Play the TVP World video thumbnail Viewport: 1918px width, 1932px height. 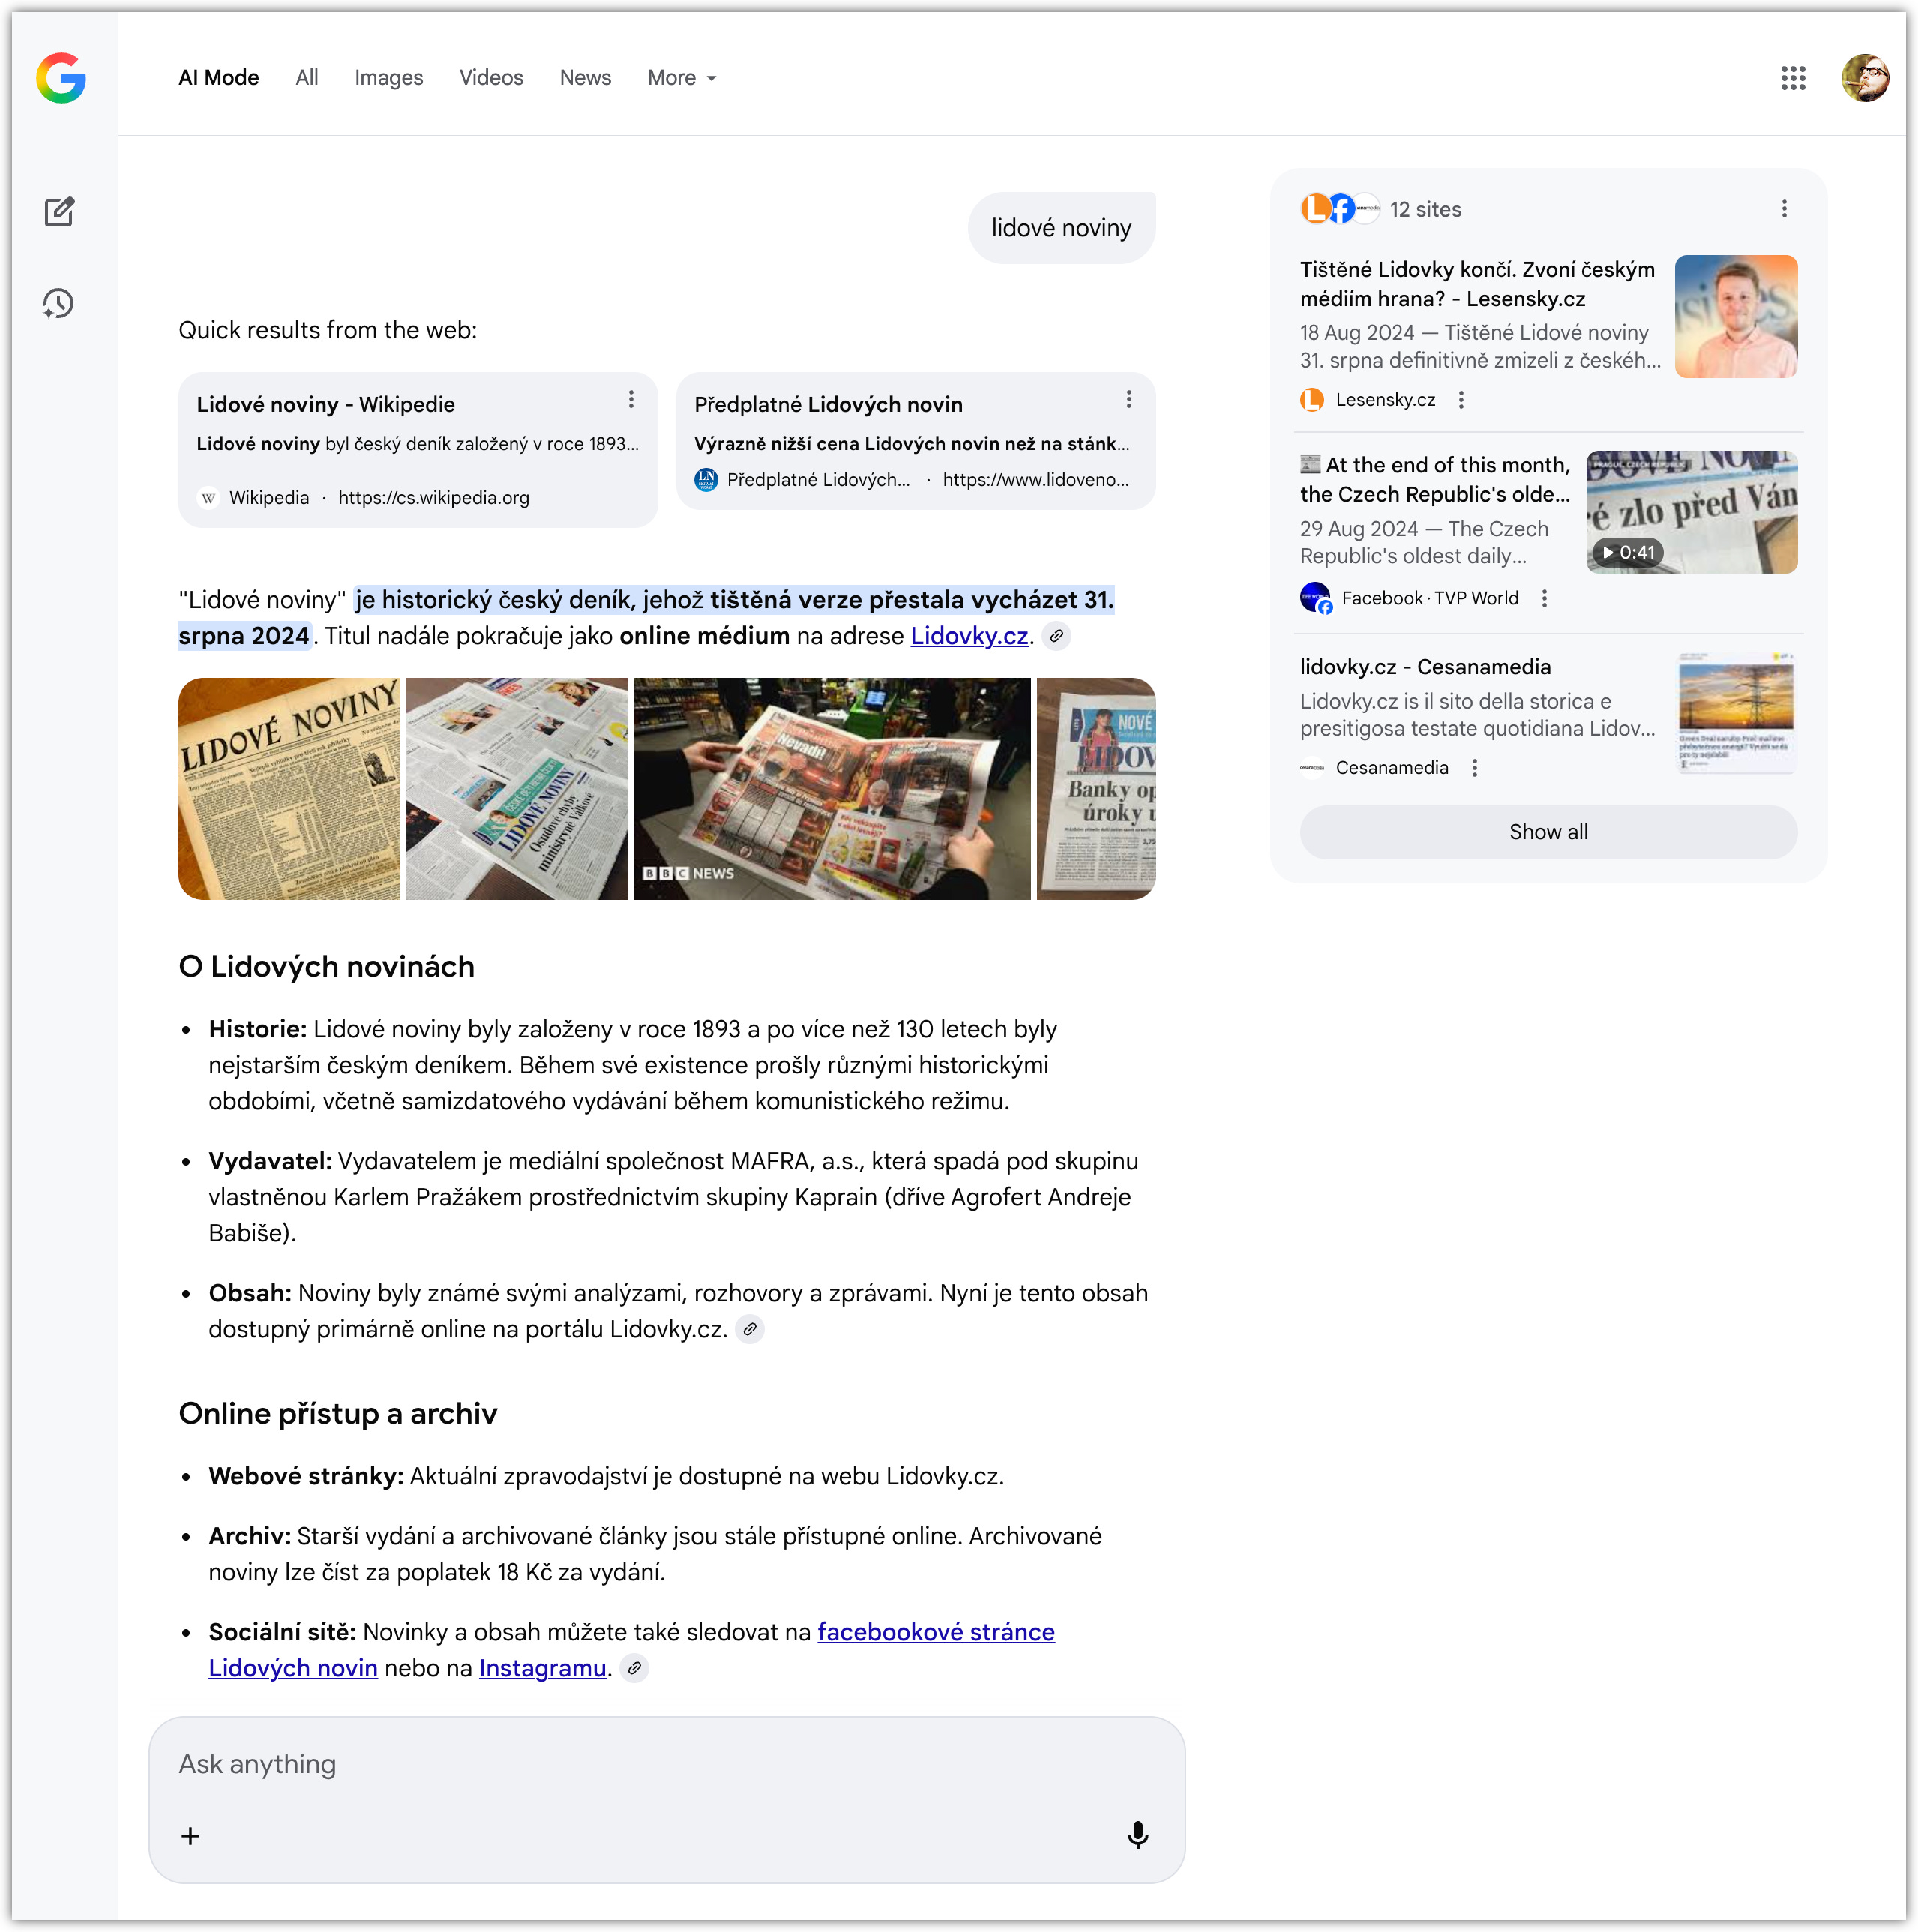pyautogui.click(x=1691, y=512)
